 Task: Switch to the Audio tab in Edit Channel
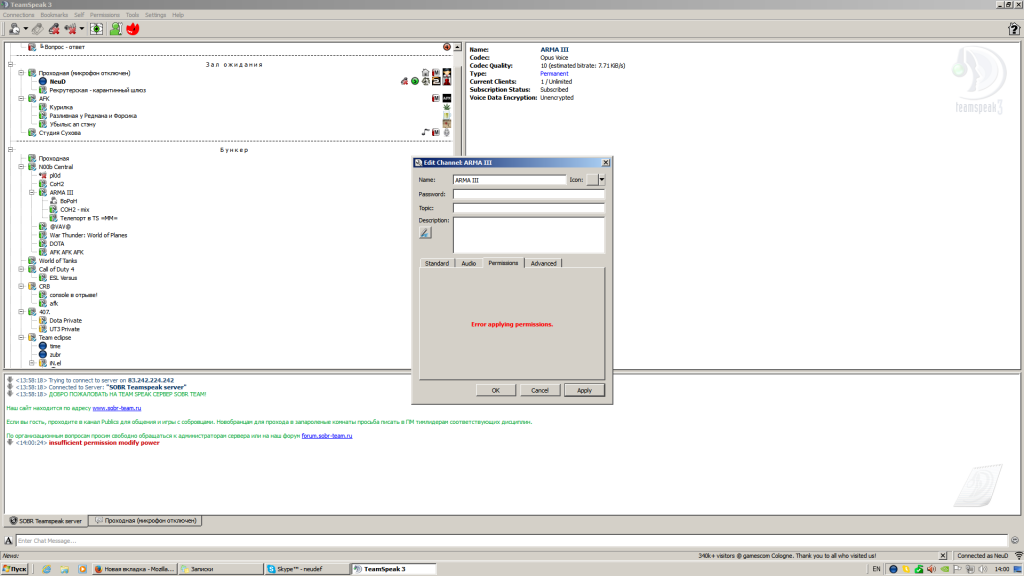pos(469,263)
